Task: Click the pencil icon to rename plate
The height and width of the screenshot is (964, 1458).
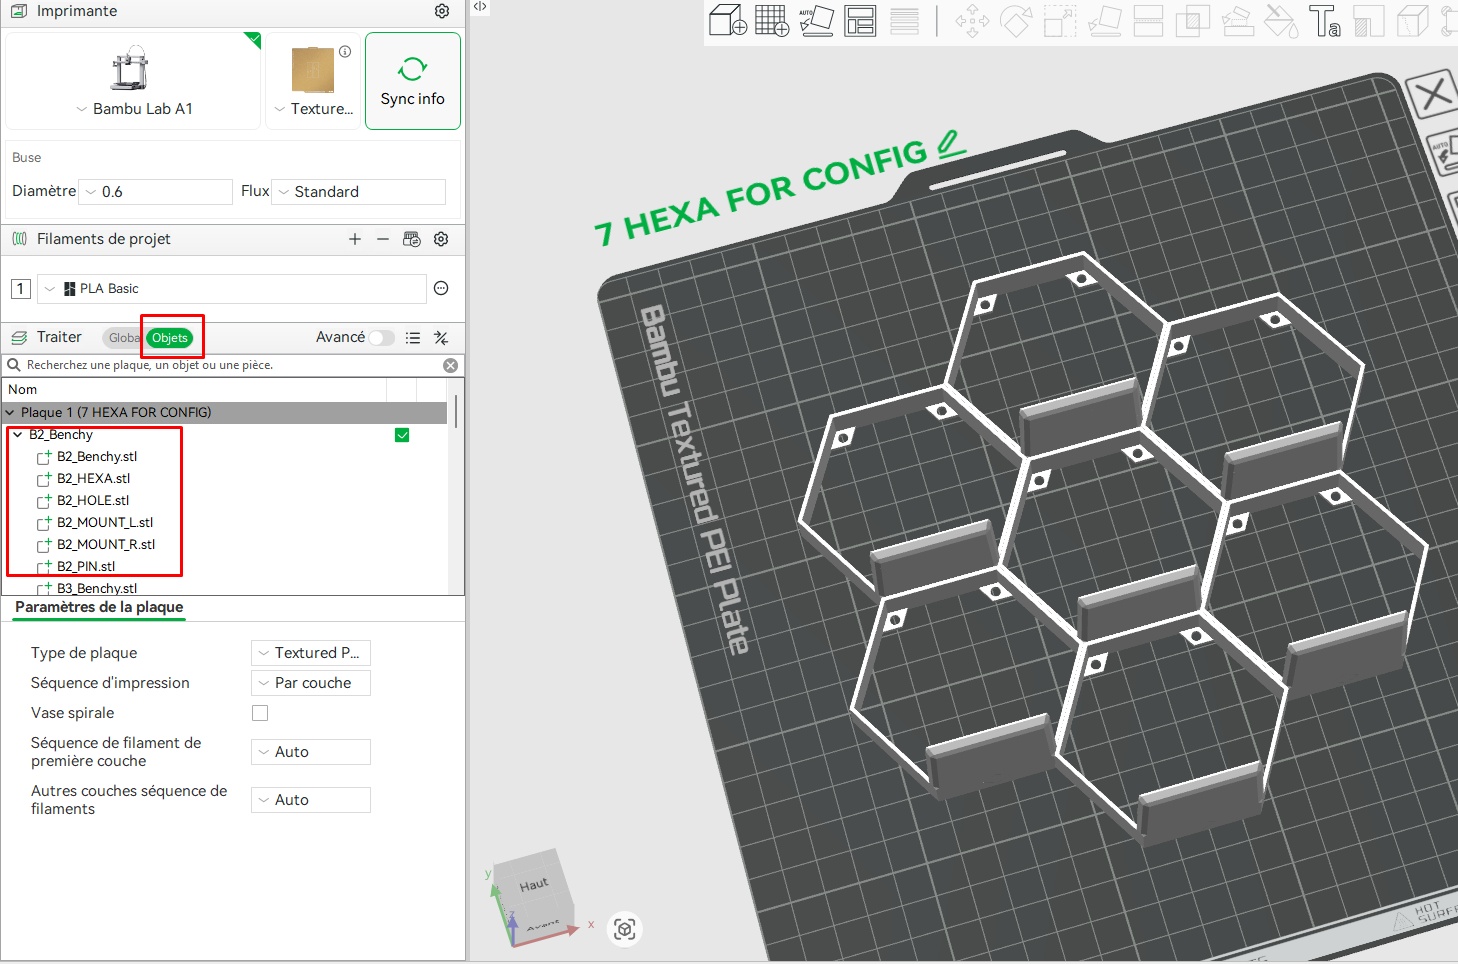Action: (x=951, y=144)
